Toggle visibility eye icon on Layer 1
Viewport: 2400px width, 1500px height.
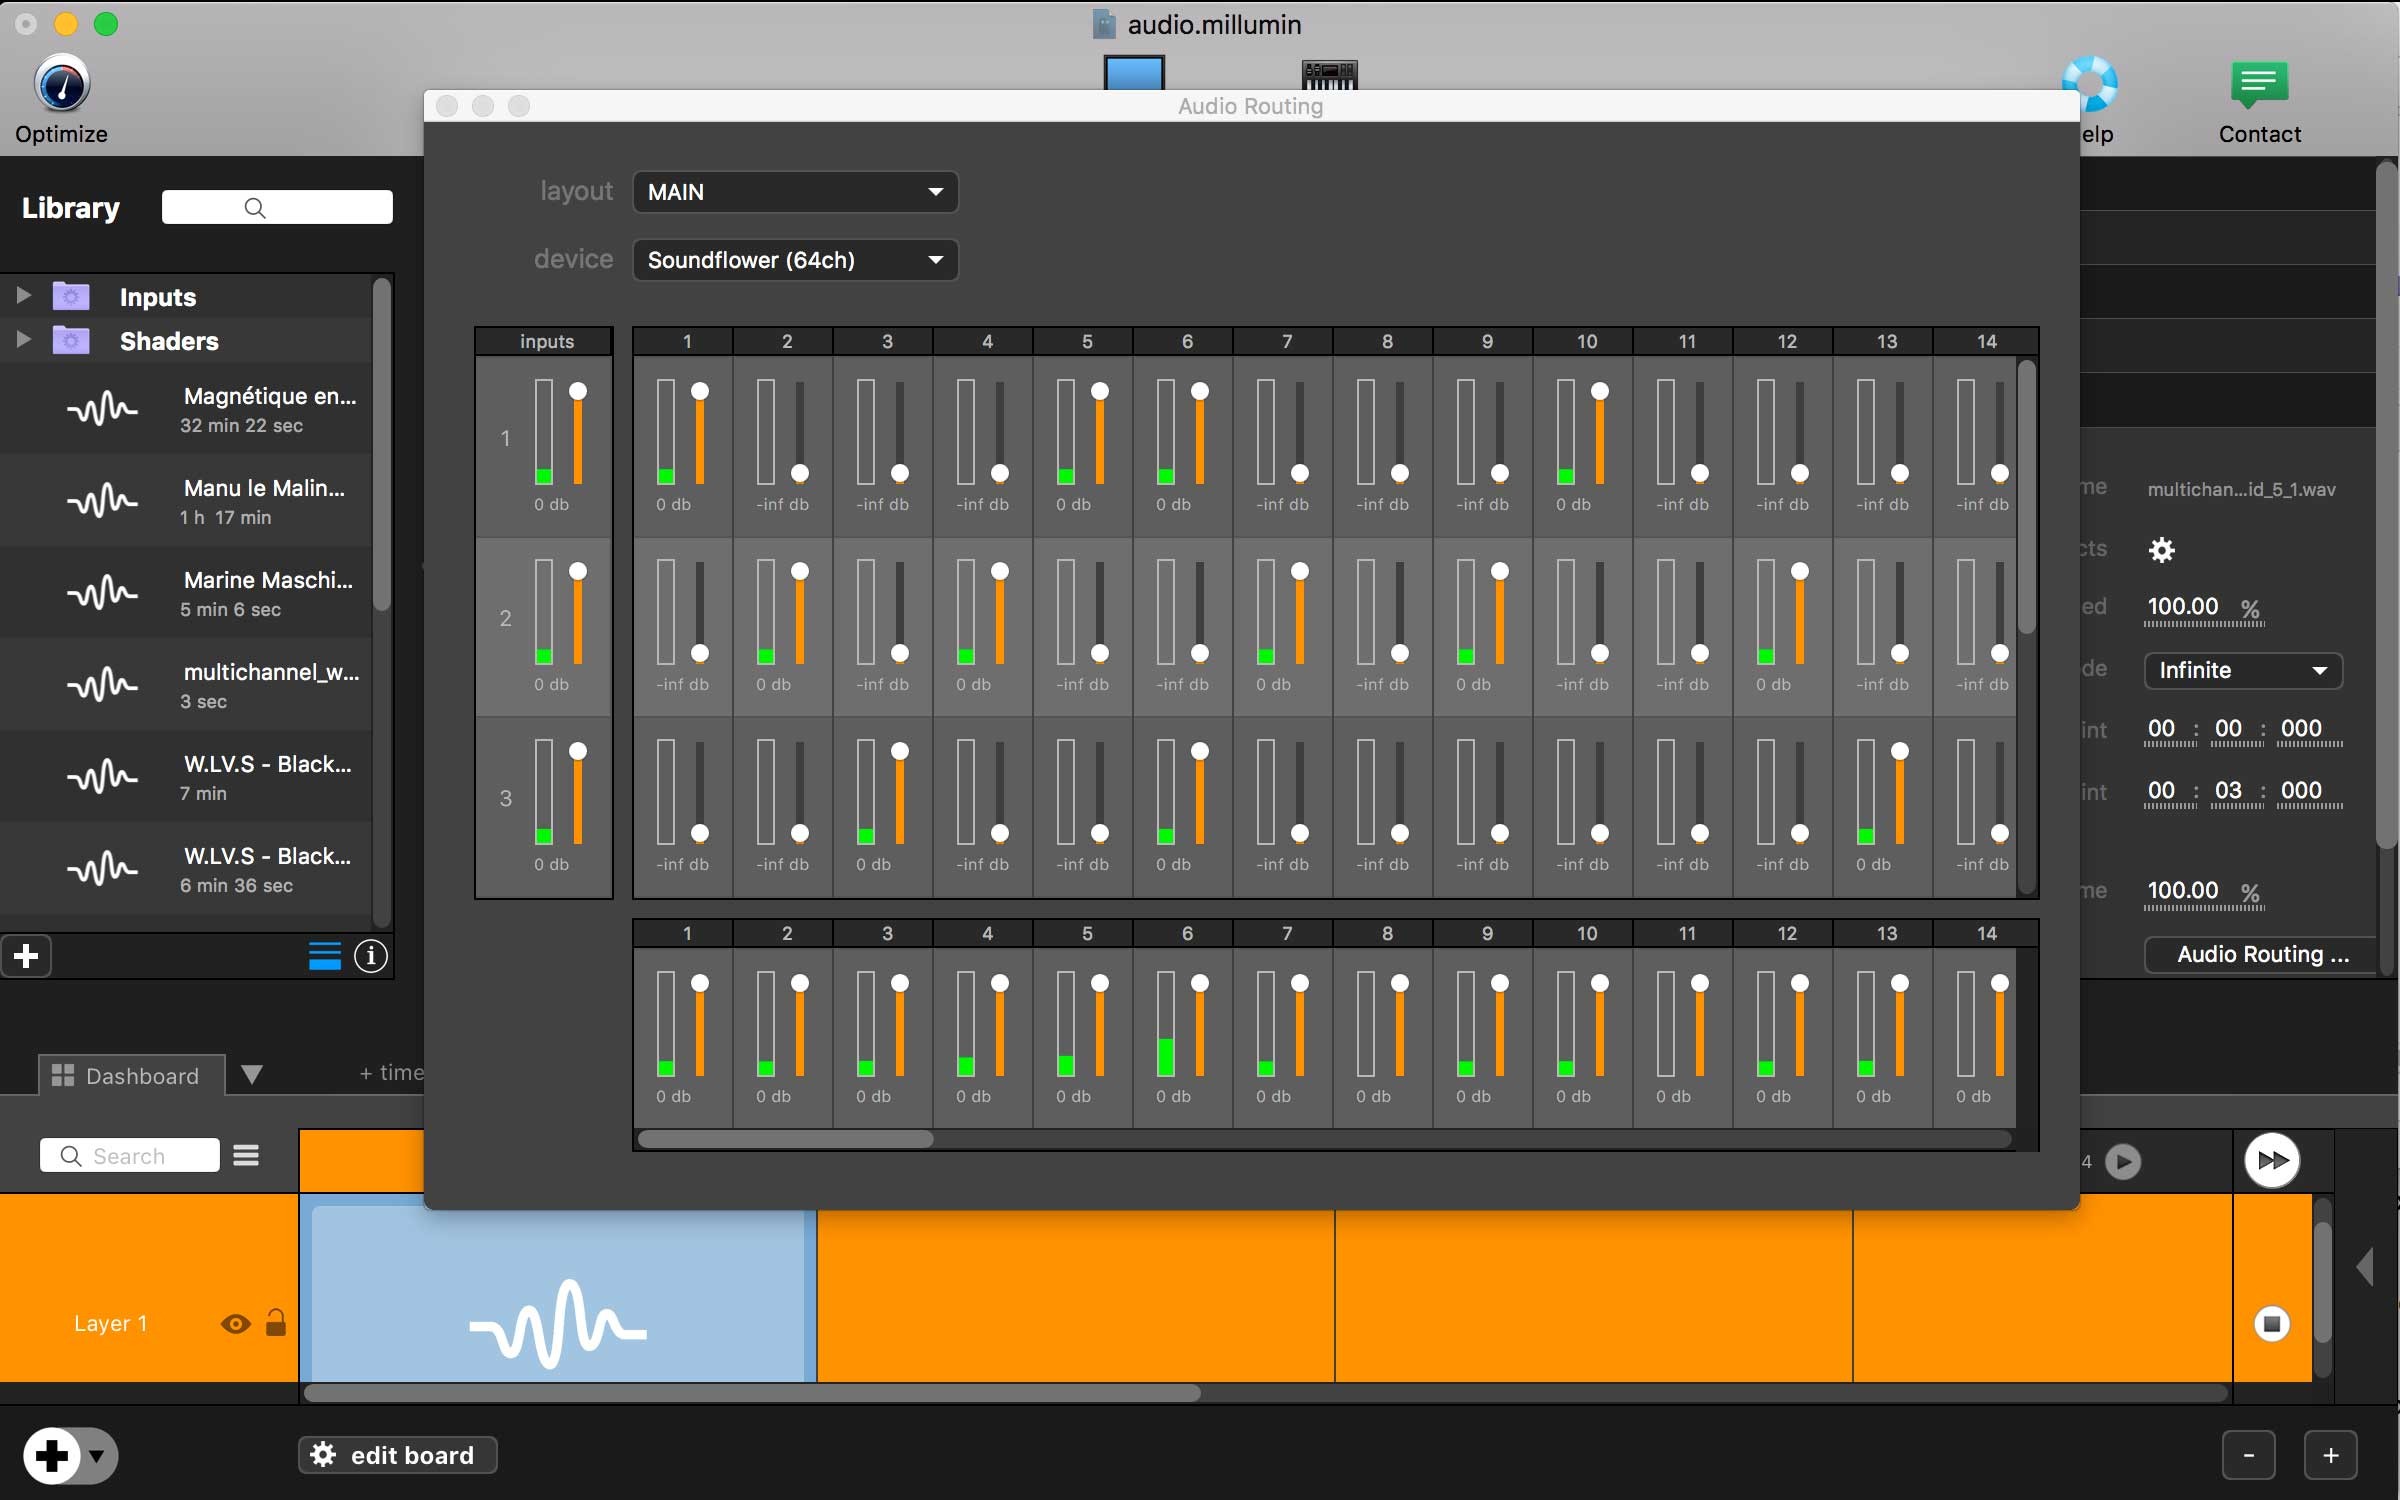tap(237, 1324)
